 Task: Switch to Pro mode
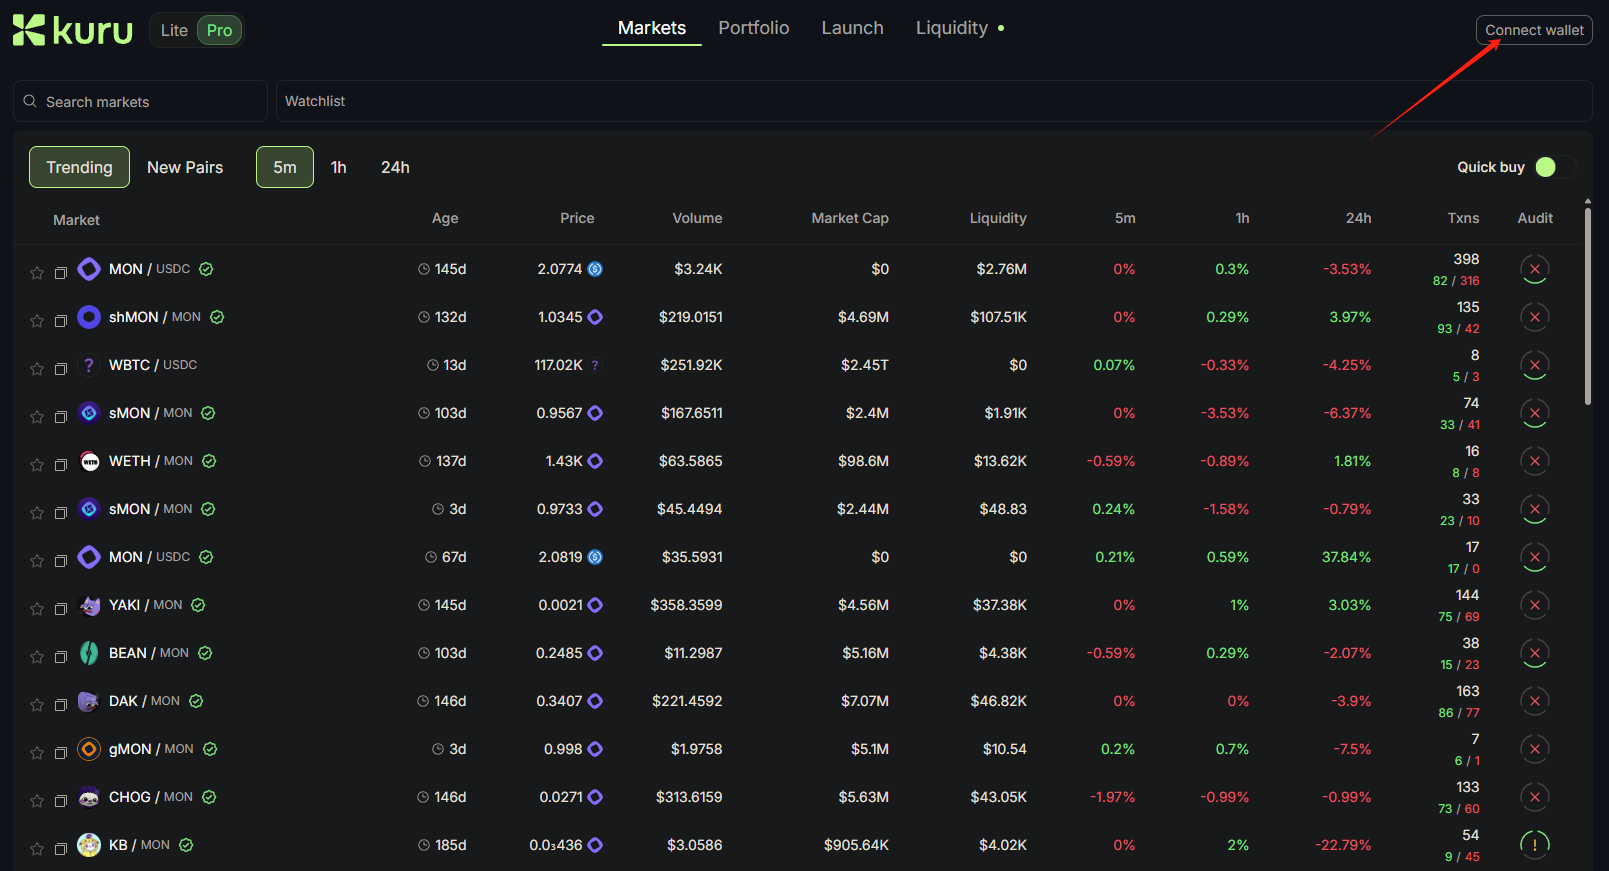[x=219, y=30]
